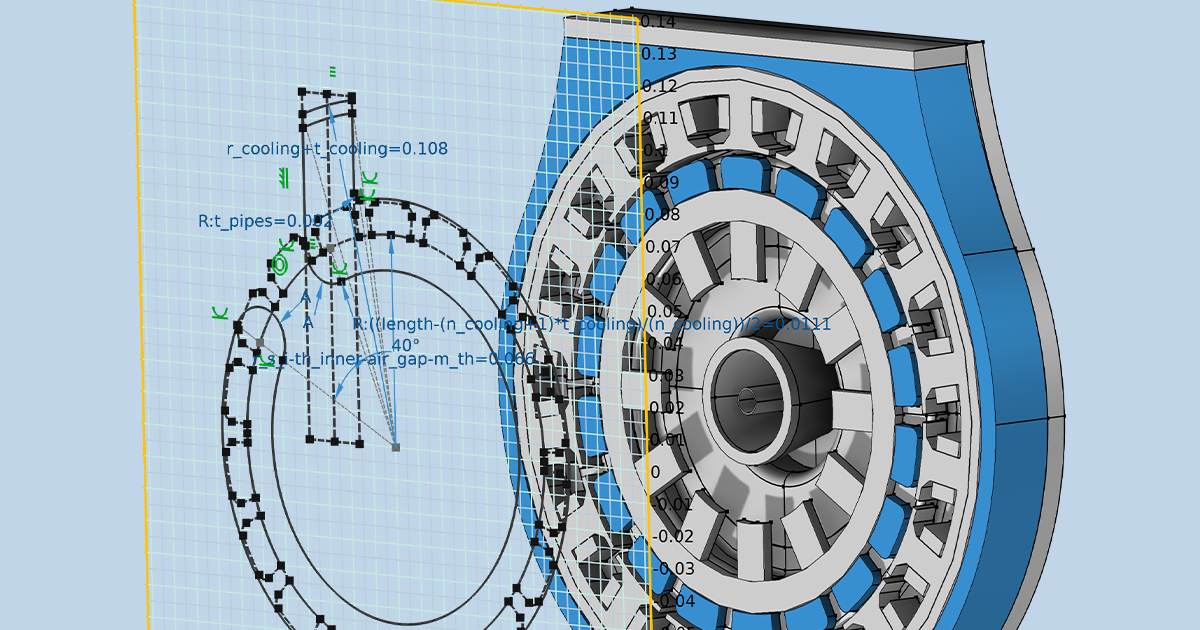The height and width of the screenshot is (630, 1200).
Task: Select the tangent constraint icon near the bottom-left arc
Action: click(x=220, y=314)
